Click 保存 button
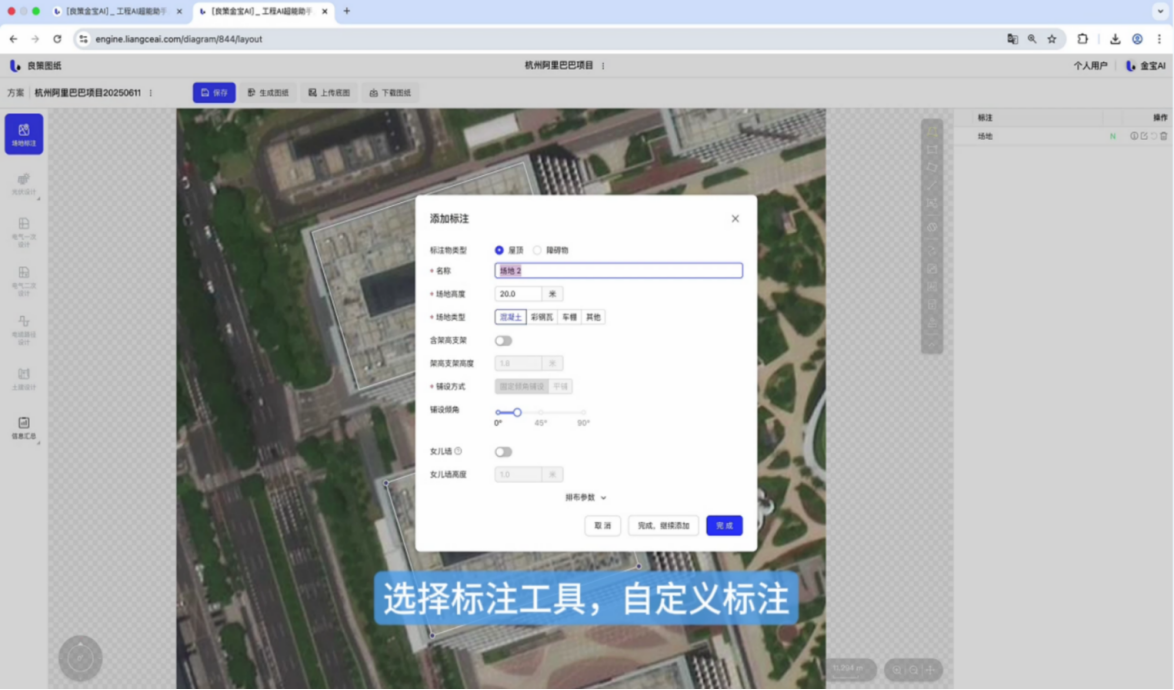The width and height of the screenshot is (1174, 690). 214,93
